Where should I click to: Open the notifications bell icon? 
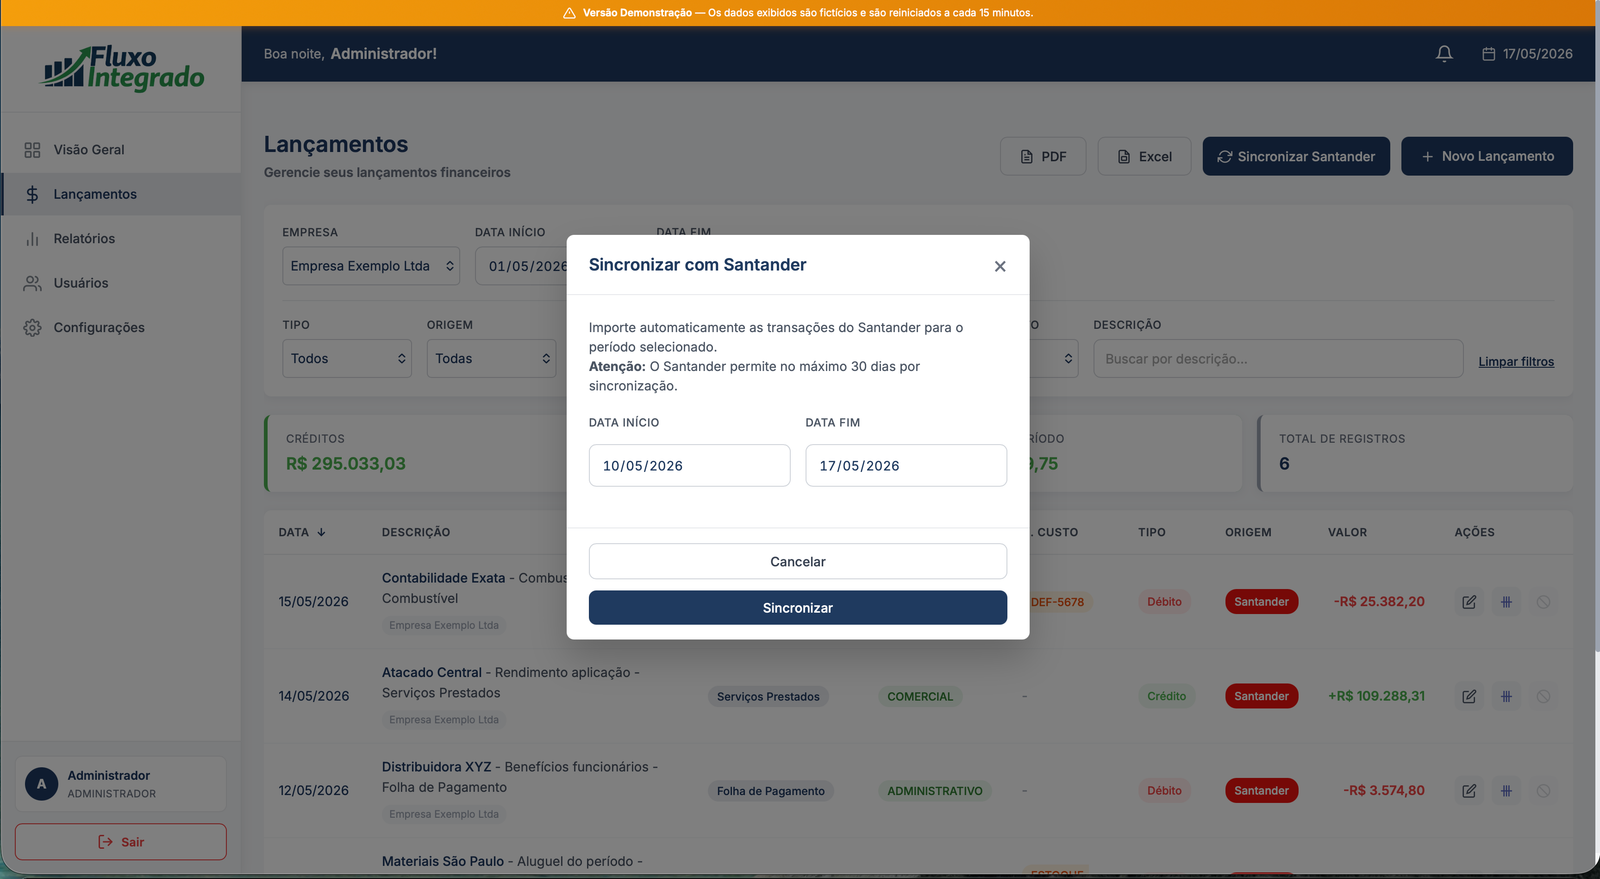point(1444,54)
